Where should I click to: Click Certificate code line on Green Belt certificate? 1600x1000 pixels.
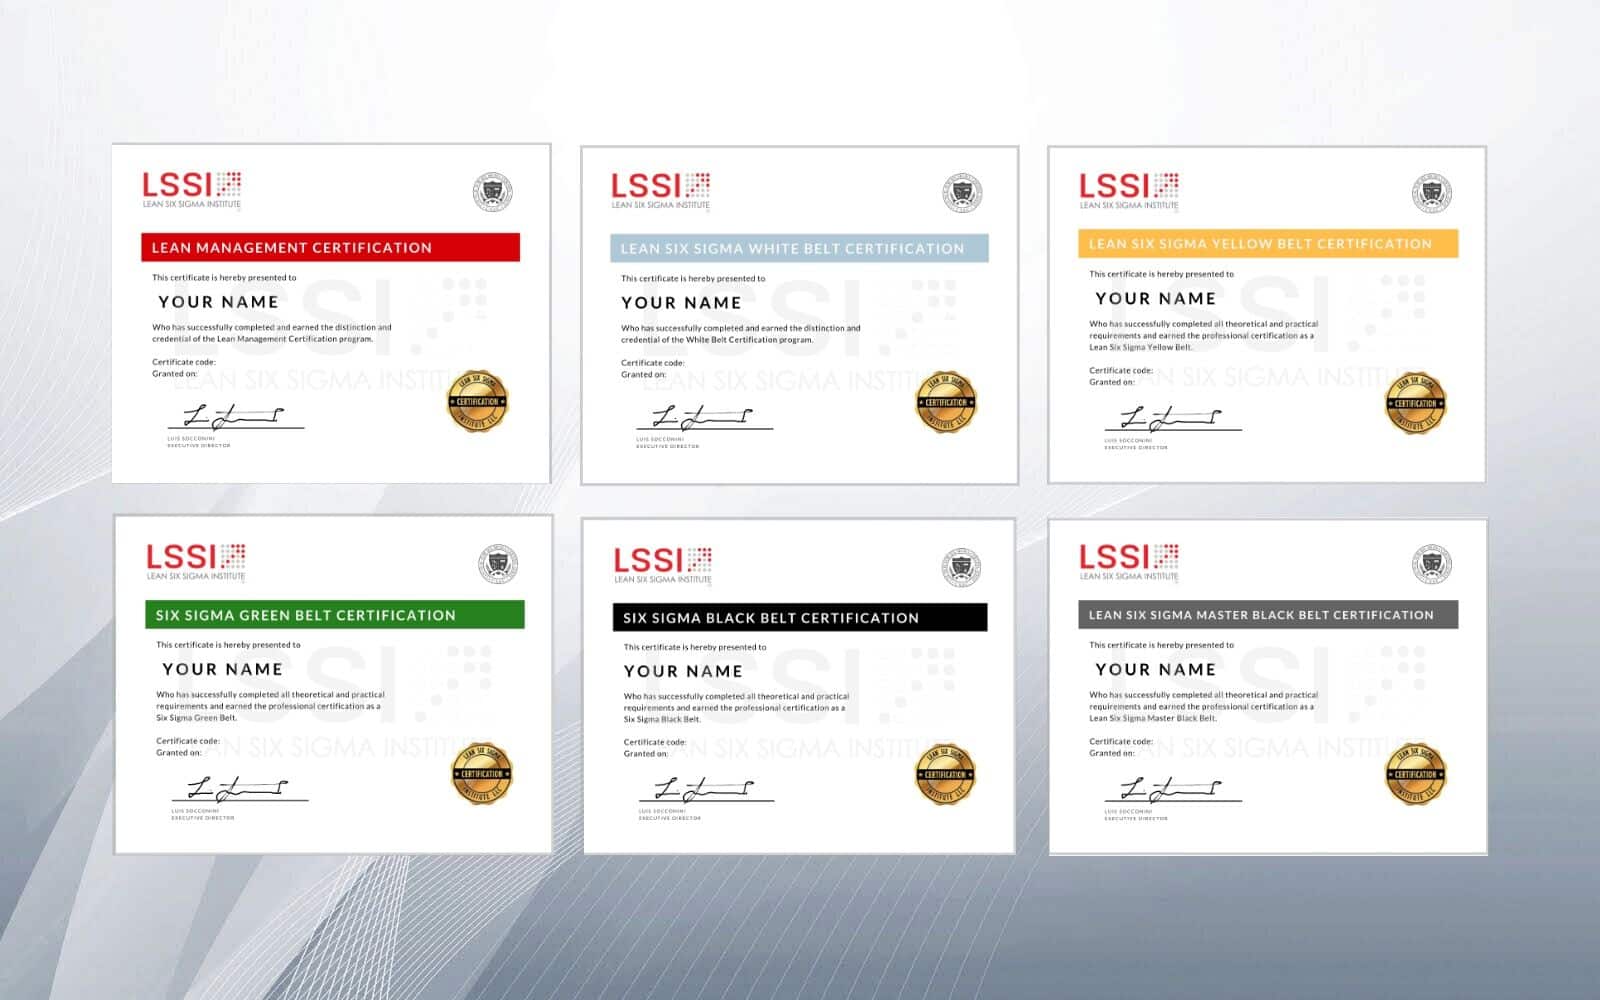point(188,741)
